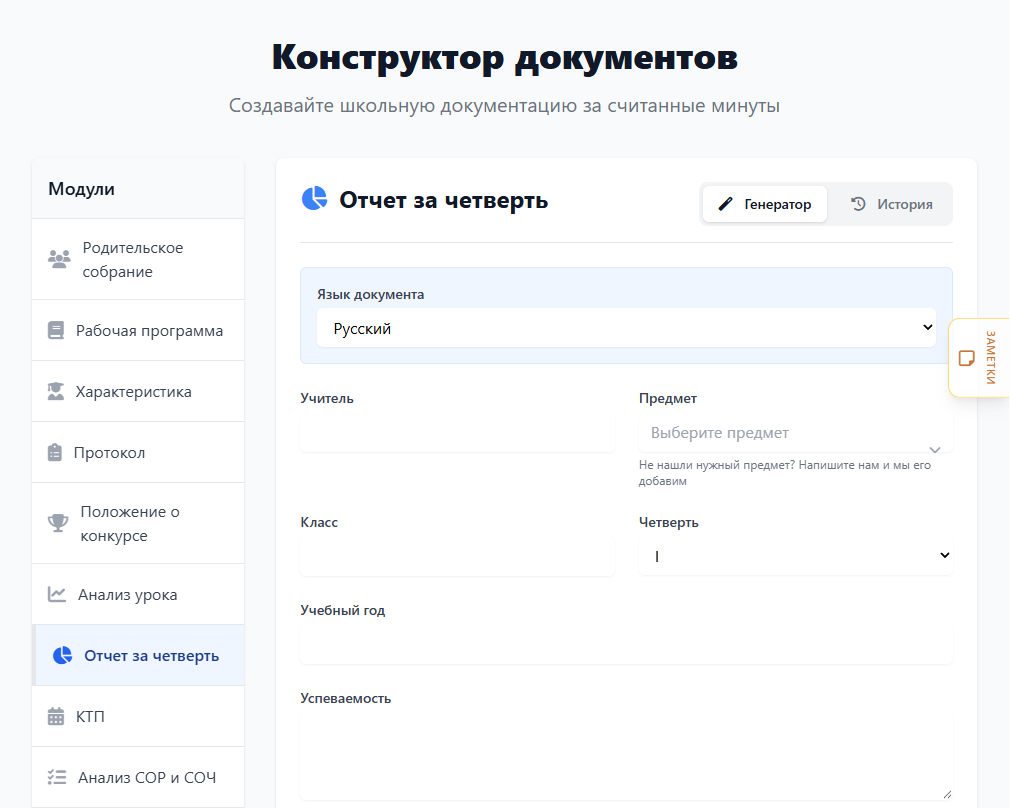
Task: Click the Учитель input field
Action: [x=457, y=433]
